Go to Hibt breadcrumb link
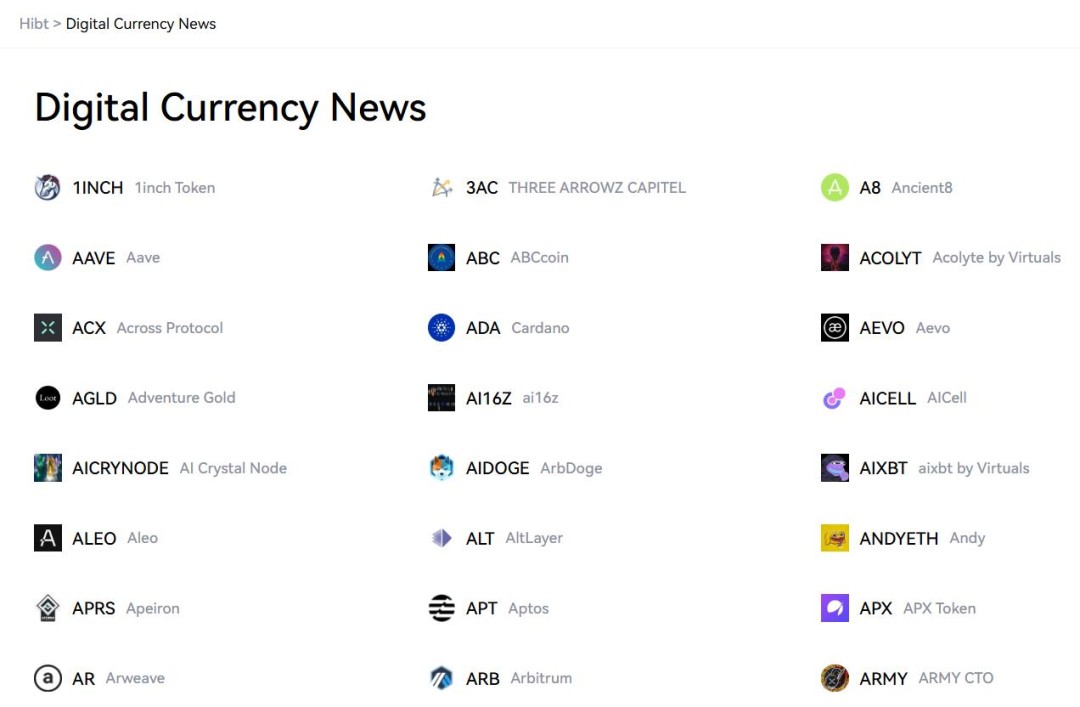The height and width of the screenshot is (707, 1080). tap(34, 23)
